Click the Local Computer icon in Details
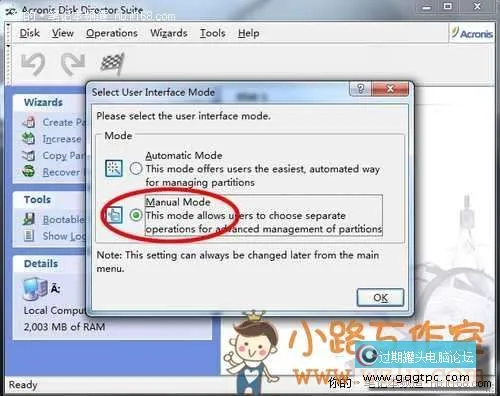This screenshot has width=500, height=396. click(x=35, y=289)
